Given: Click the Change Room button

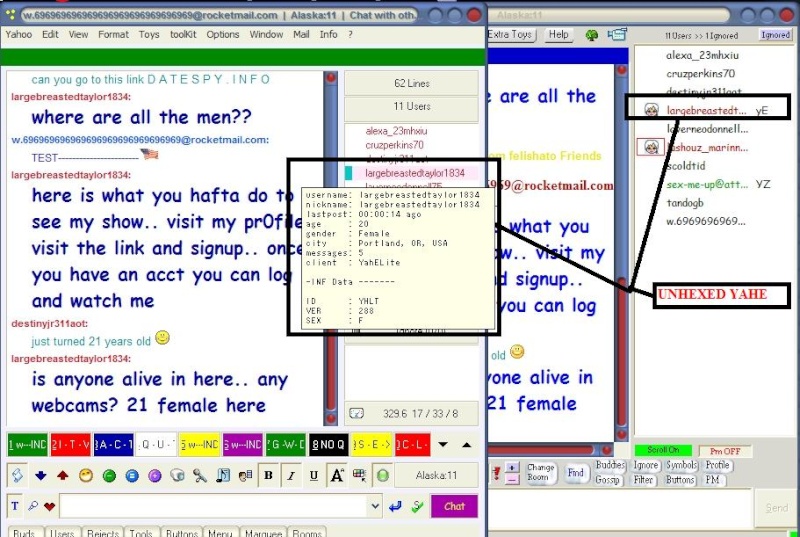Looking at the screenshot, I should point(541,472).
